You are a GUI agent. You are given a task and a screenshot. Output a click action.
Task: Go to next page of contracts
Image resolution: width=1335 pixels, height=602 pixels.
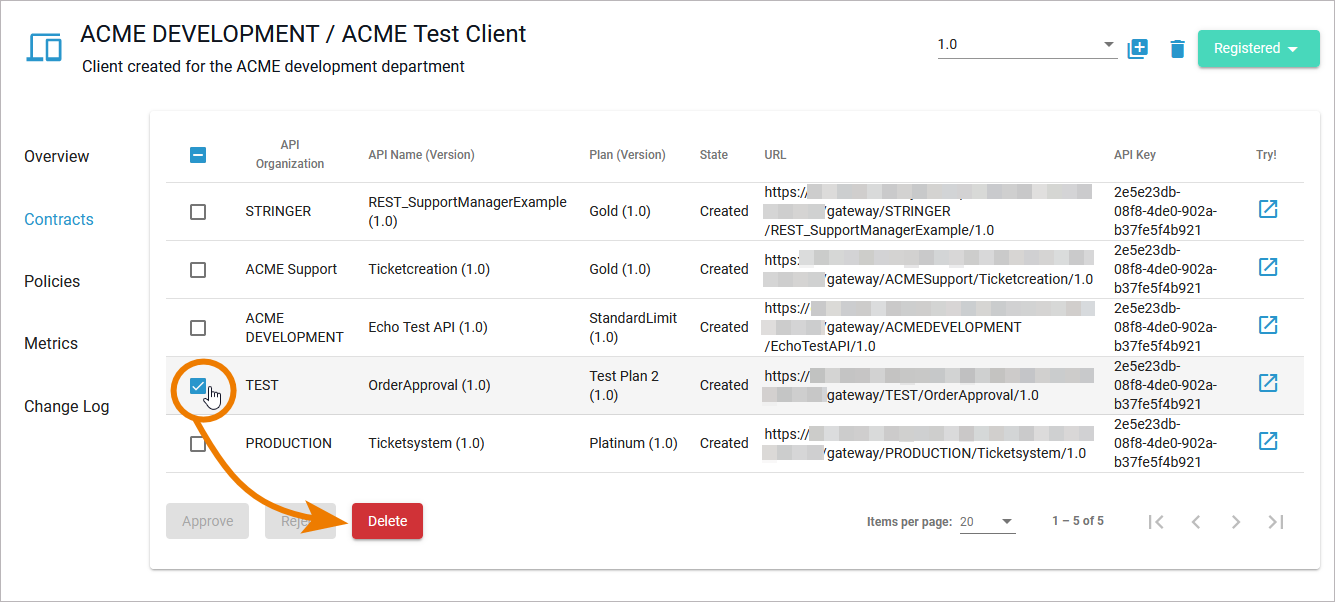(1236, 522)
